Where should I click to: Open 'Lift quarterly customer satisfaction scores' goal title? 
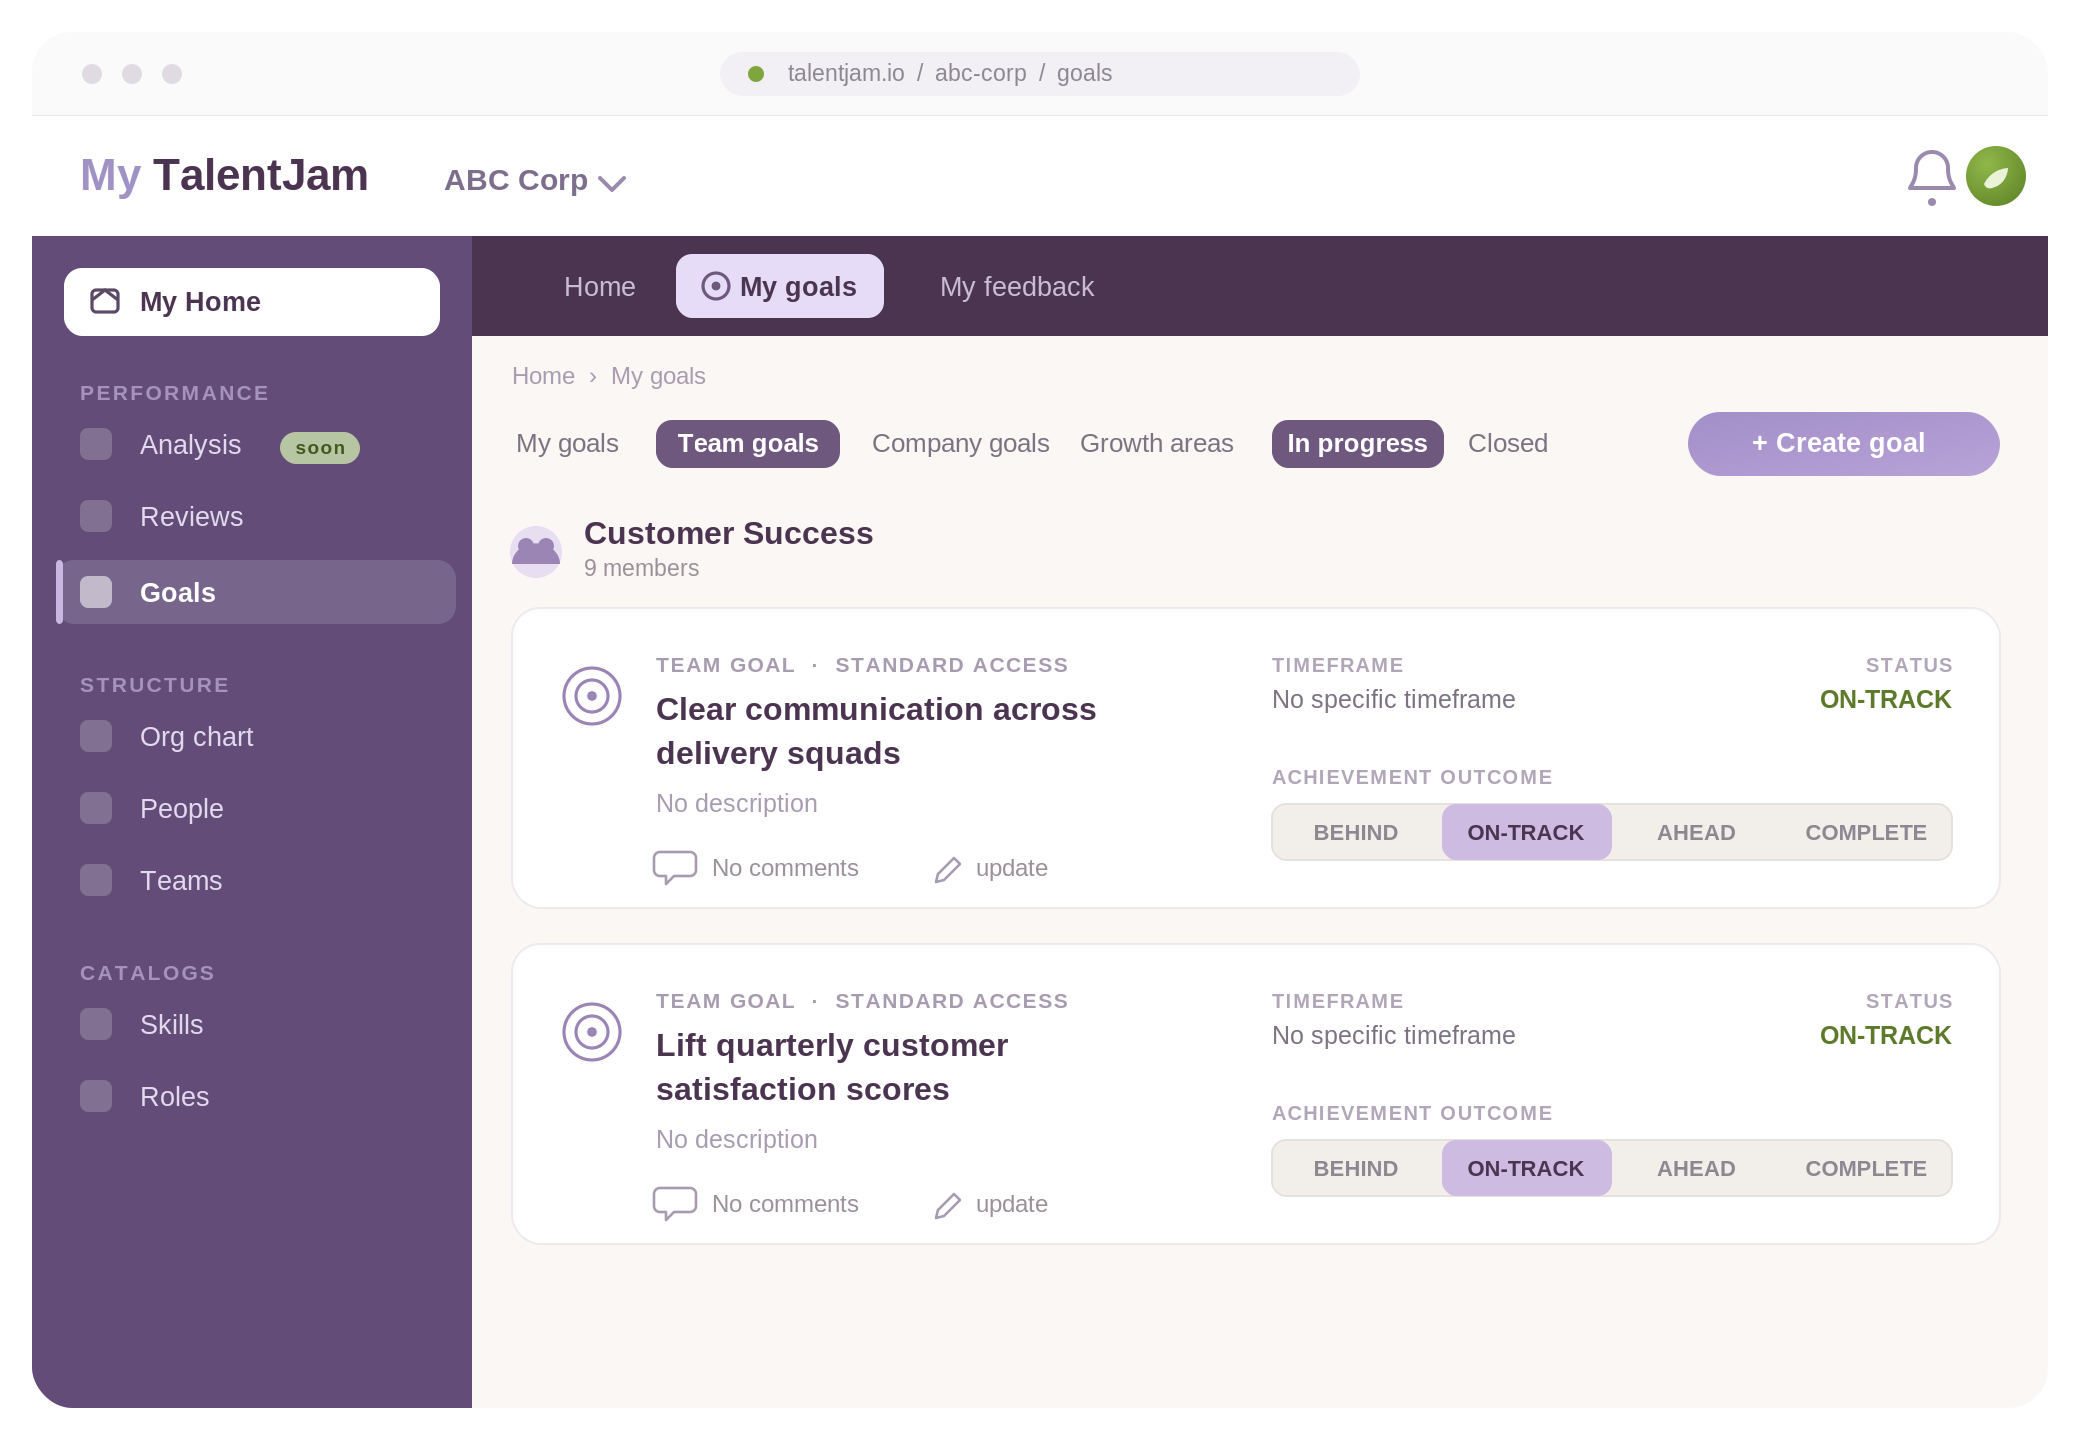click(x=832, y=1067)
